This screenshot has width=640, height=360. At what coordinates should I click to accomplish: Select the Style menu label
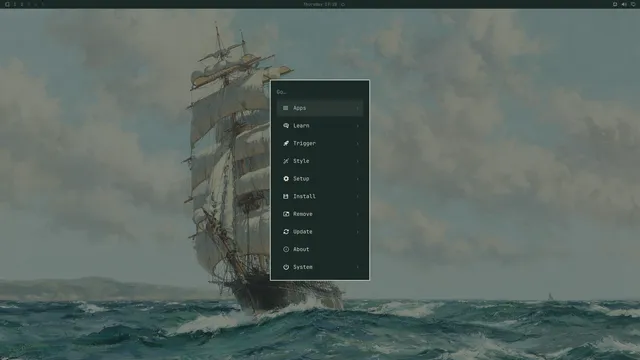(x=301, y=161)
